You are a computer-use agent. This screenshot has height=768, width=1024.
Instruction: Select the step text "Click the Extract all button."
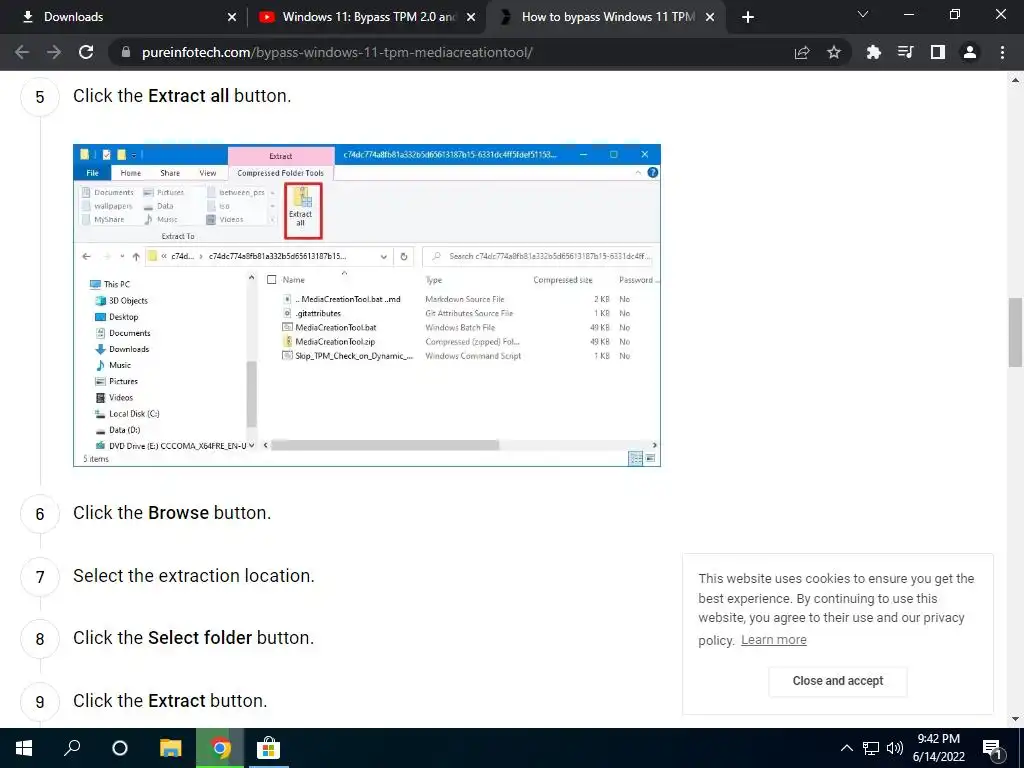182,95
